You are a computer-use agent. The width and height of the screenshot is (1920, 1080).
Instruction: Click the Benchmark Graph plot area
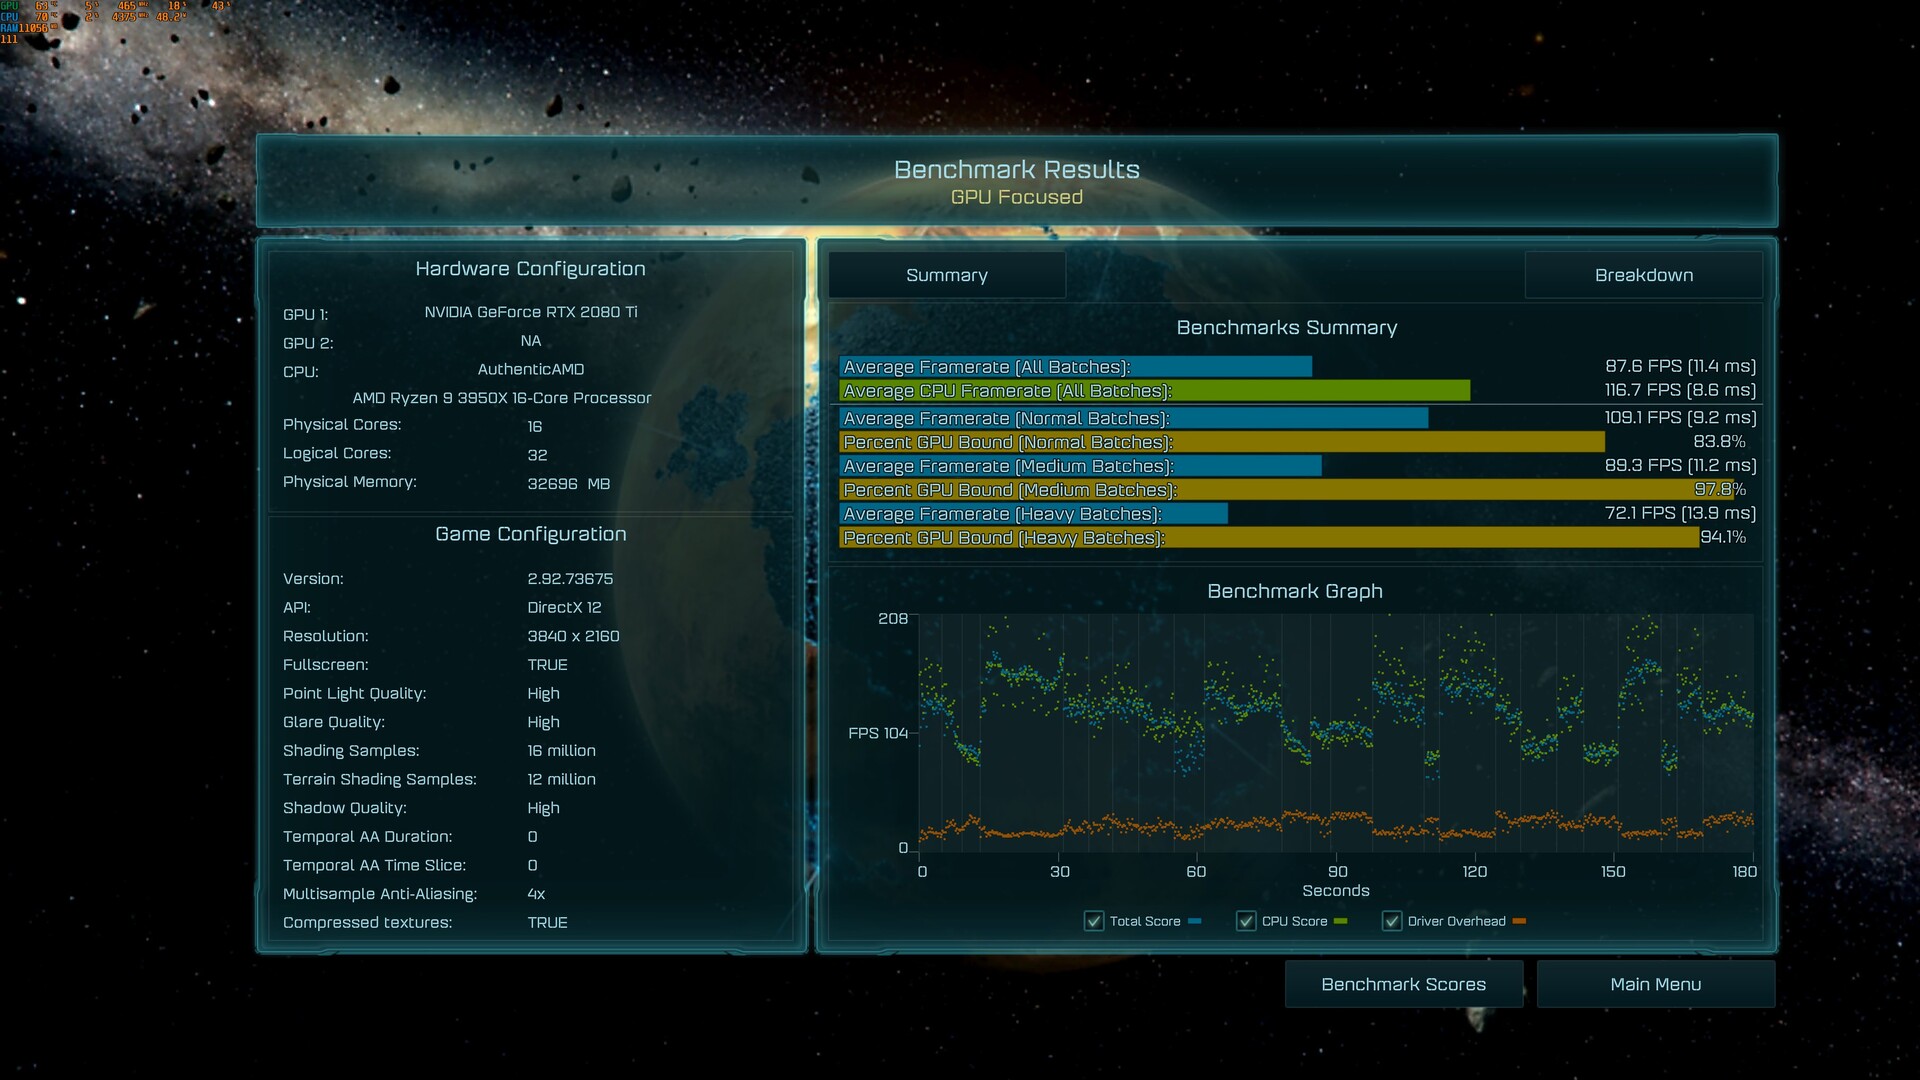1335,735
